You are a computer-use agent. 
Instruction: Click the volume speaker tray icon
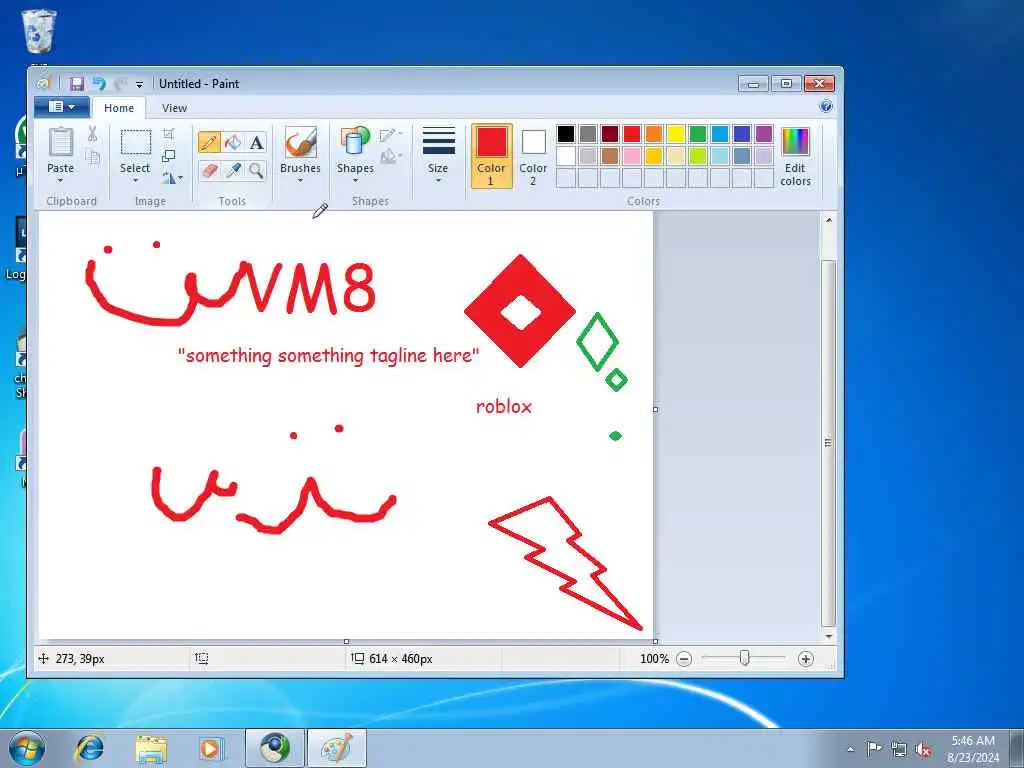[x=923, y=750]
